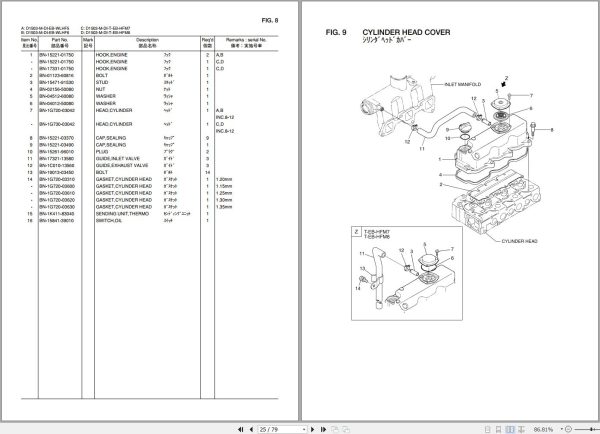Click the page number field showing 25 / 79
Image resolution: width=600 pixels, height=434 pixels.
click(x=280, y=429)
